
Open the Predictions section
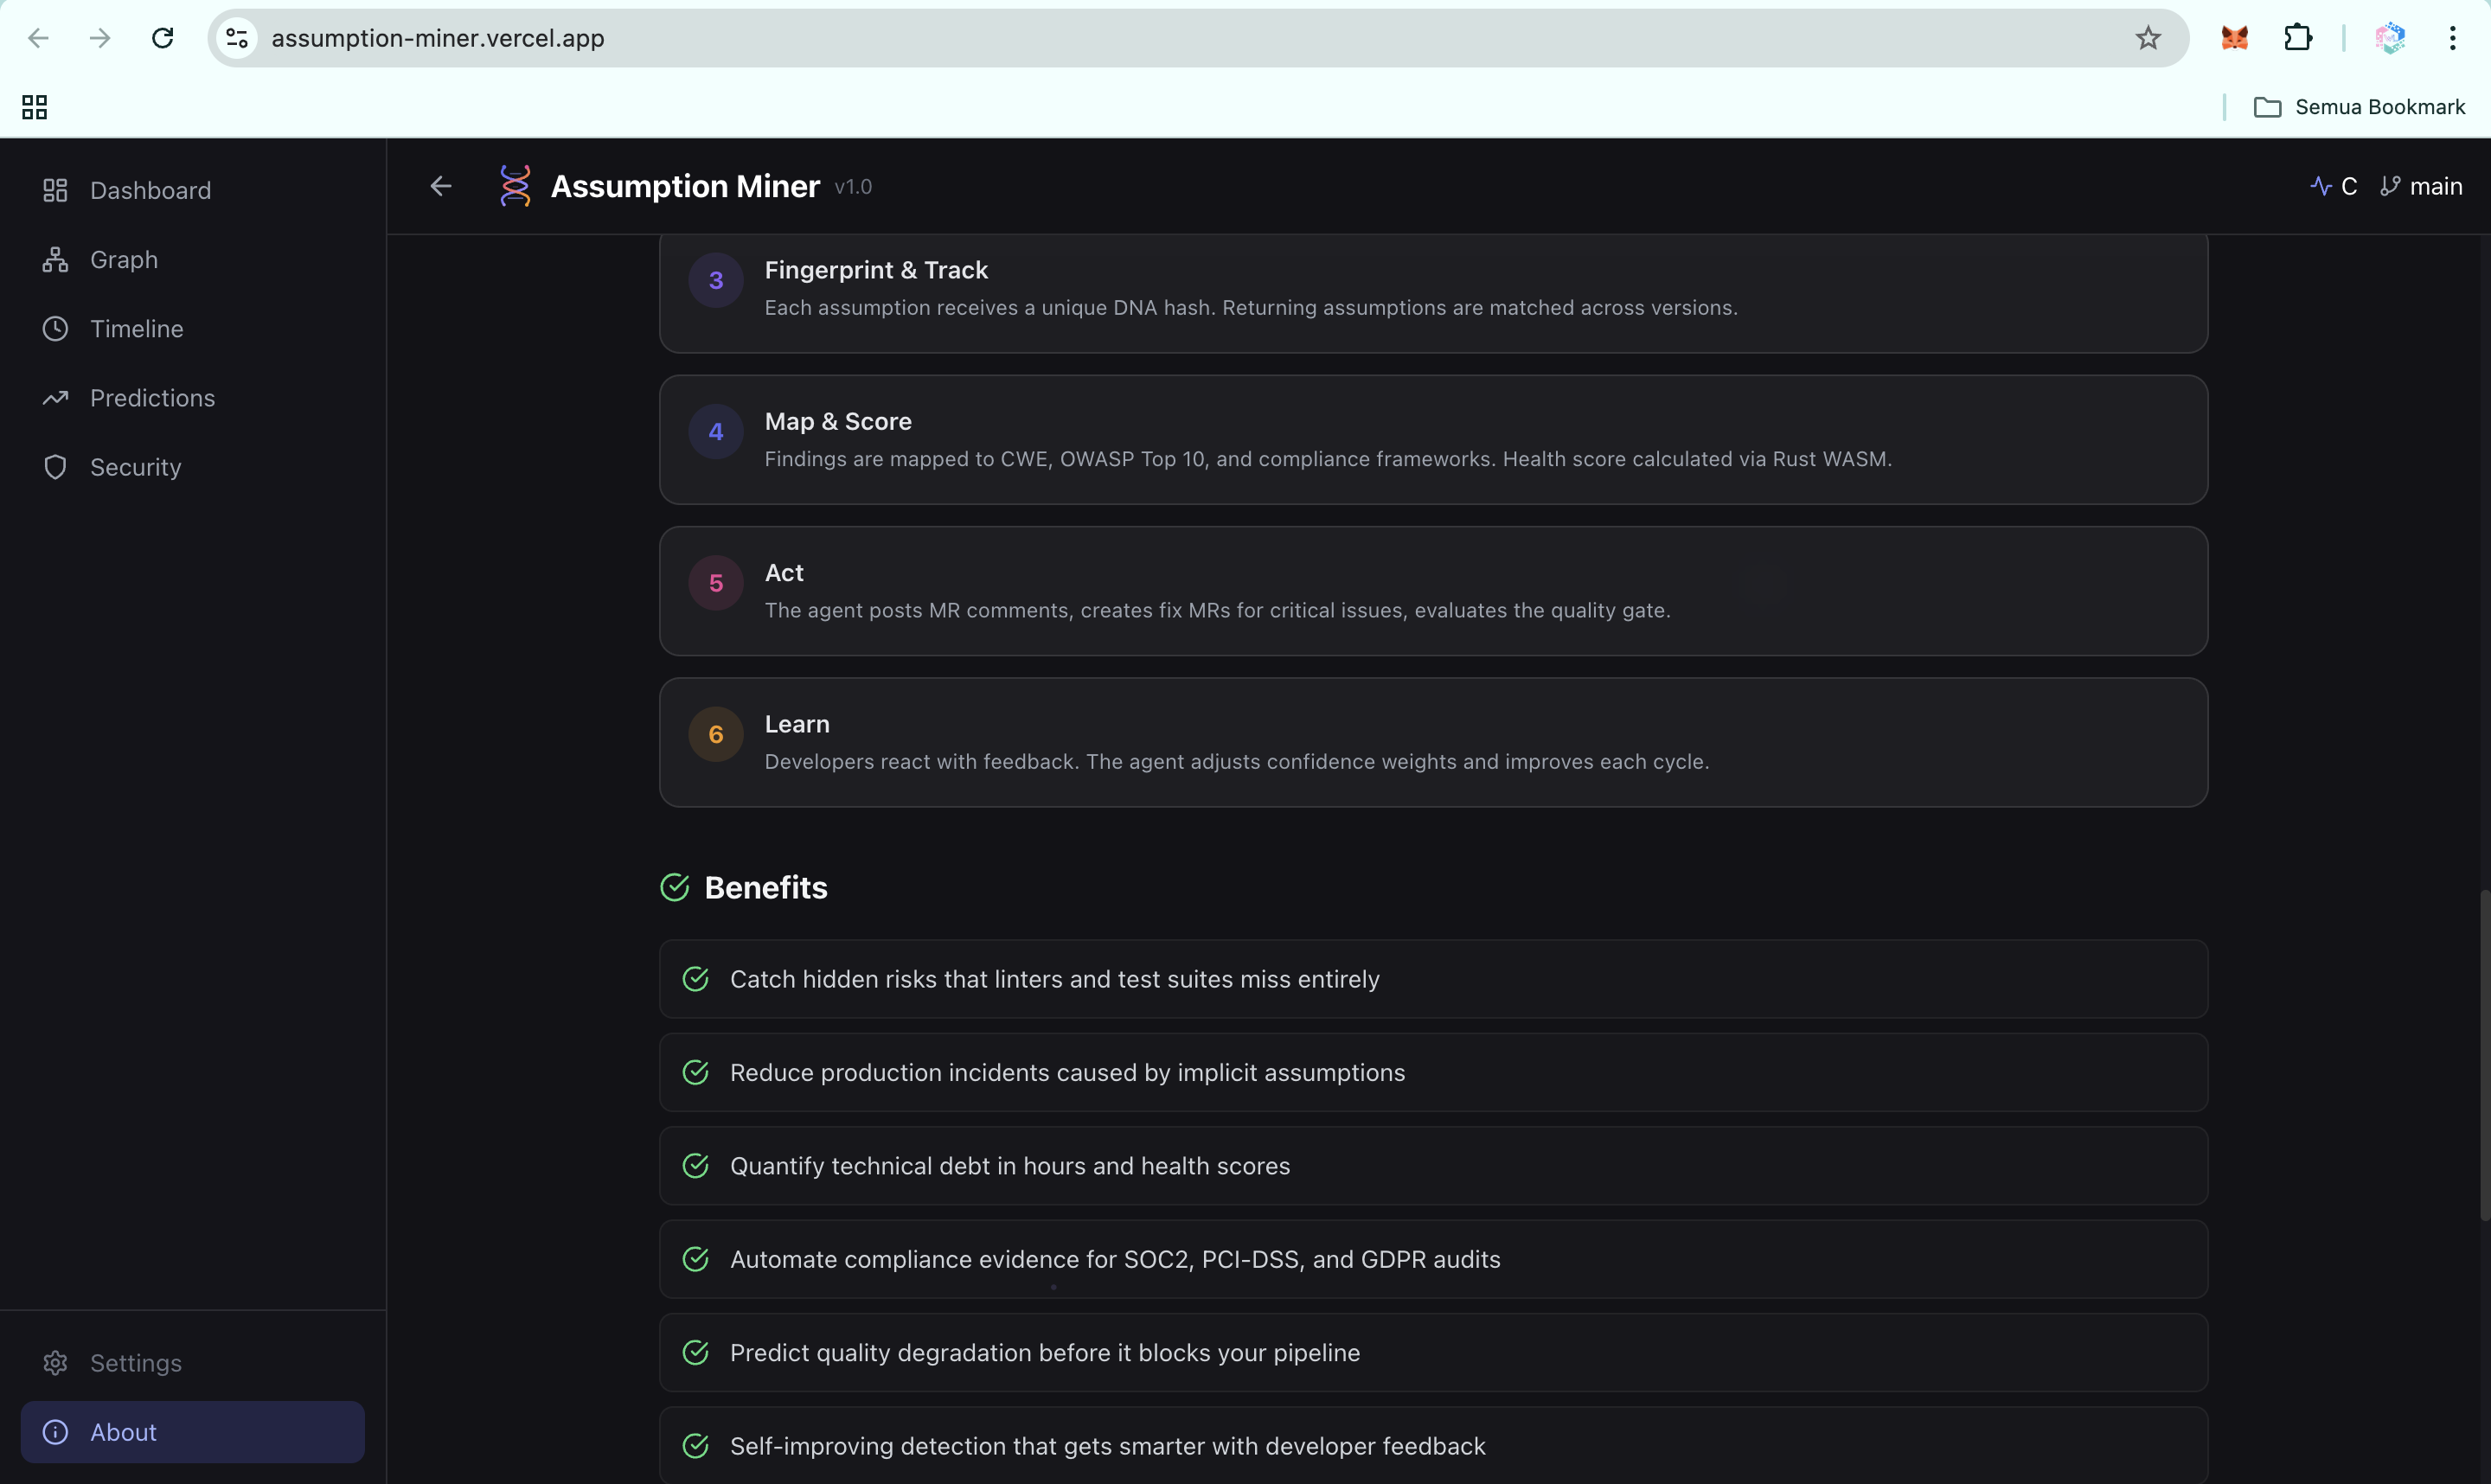(152, 398)
